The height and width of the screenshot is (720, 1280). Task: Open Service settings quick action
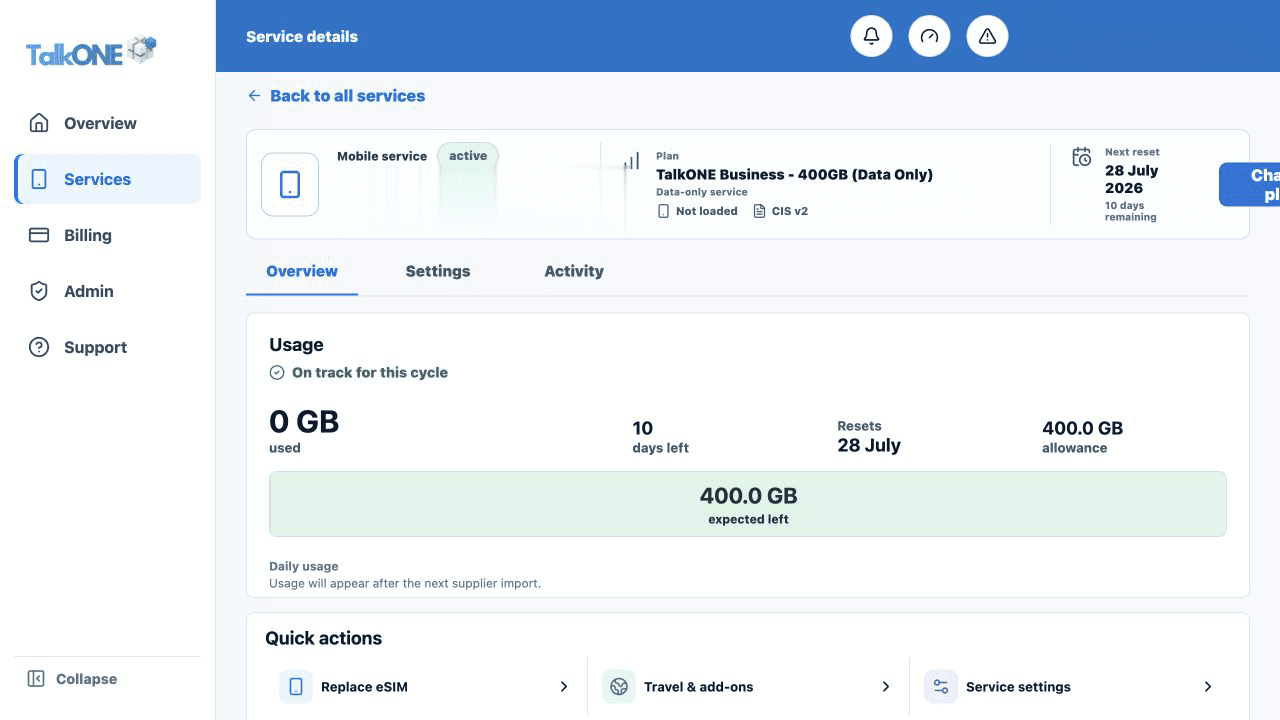coord(1070,687)
